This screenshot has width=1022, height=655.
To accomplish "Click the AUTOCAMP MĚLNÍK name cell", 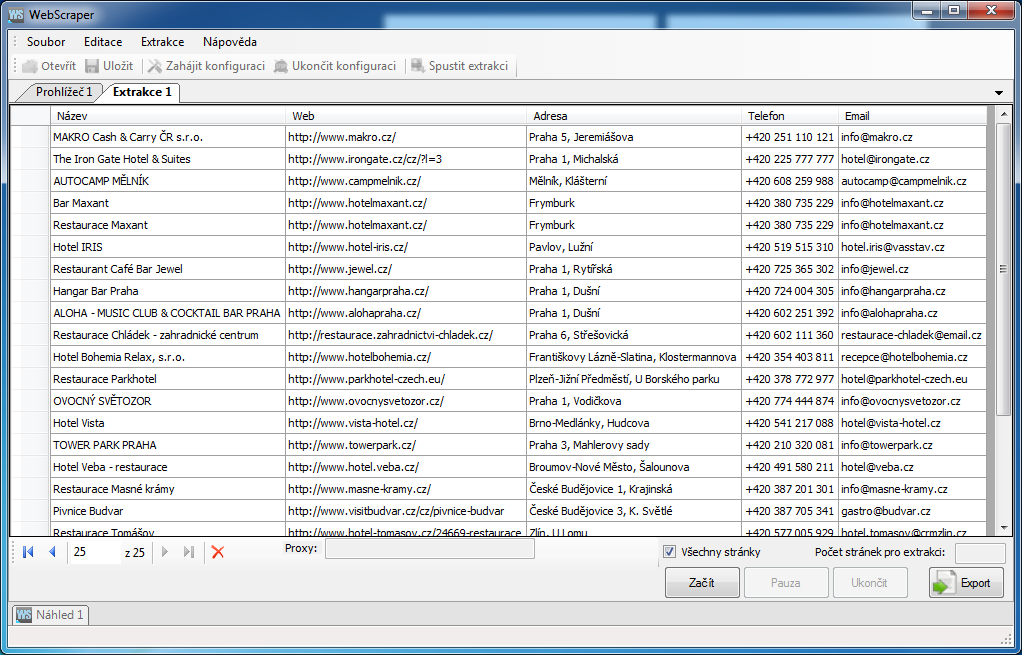I will pyautogui.click(x=168, y=181).
